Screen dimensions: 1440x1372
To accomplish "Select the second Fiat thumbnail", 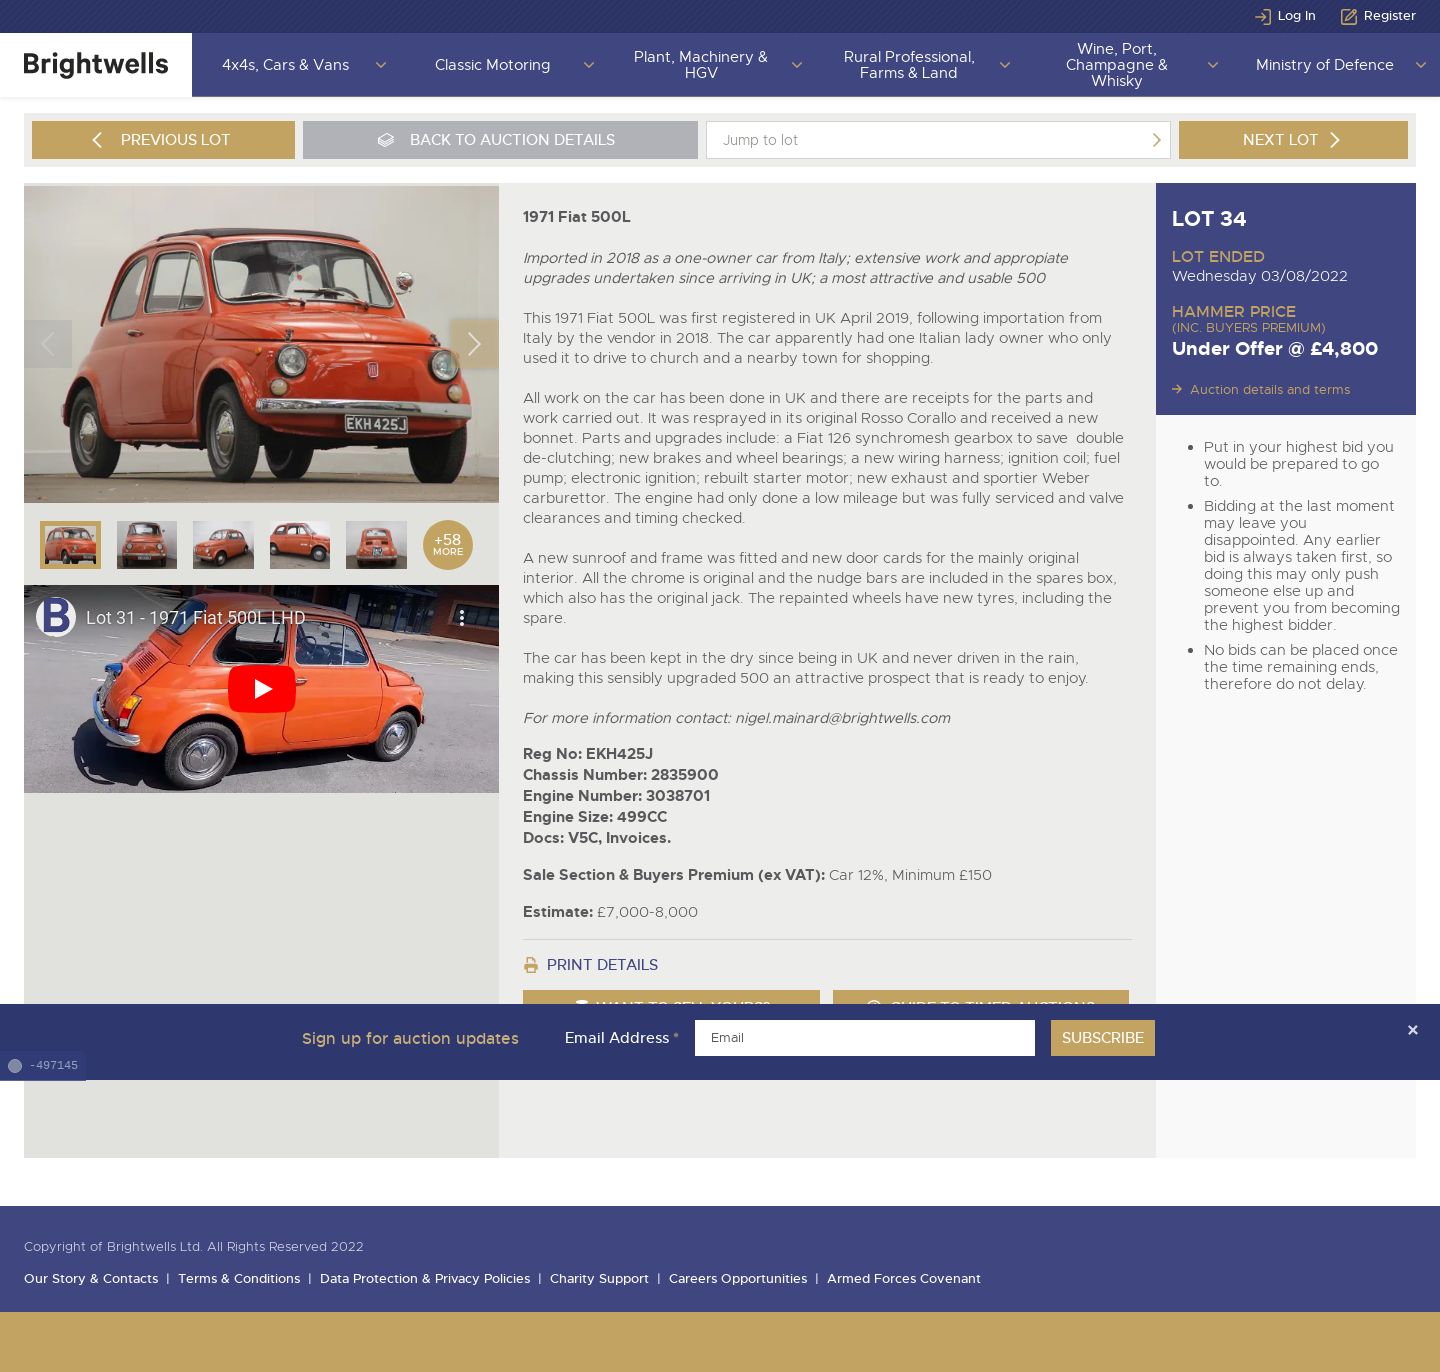I will (147, 545).
